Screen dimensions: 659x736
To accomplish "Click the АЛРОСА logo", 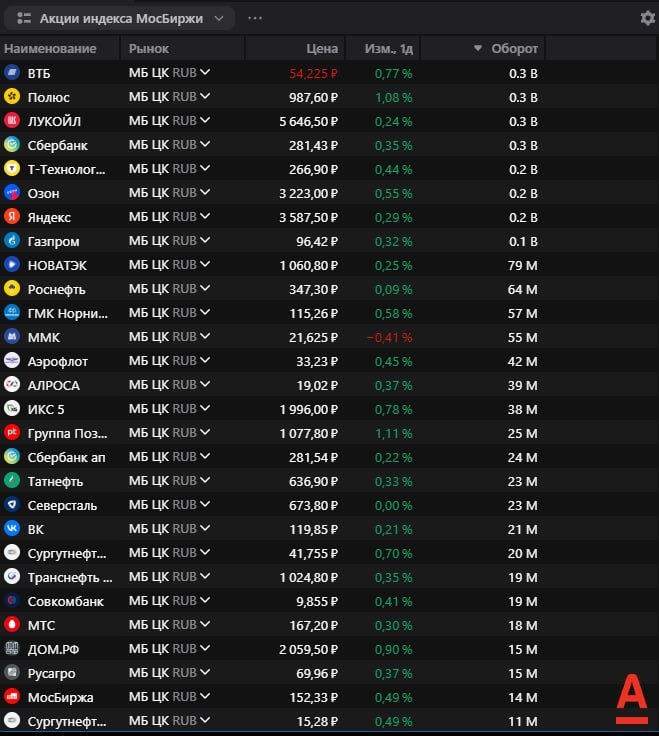I will (x=12, y=384).
